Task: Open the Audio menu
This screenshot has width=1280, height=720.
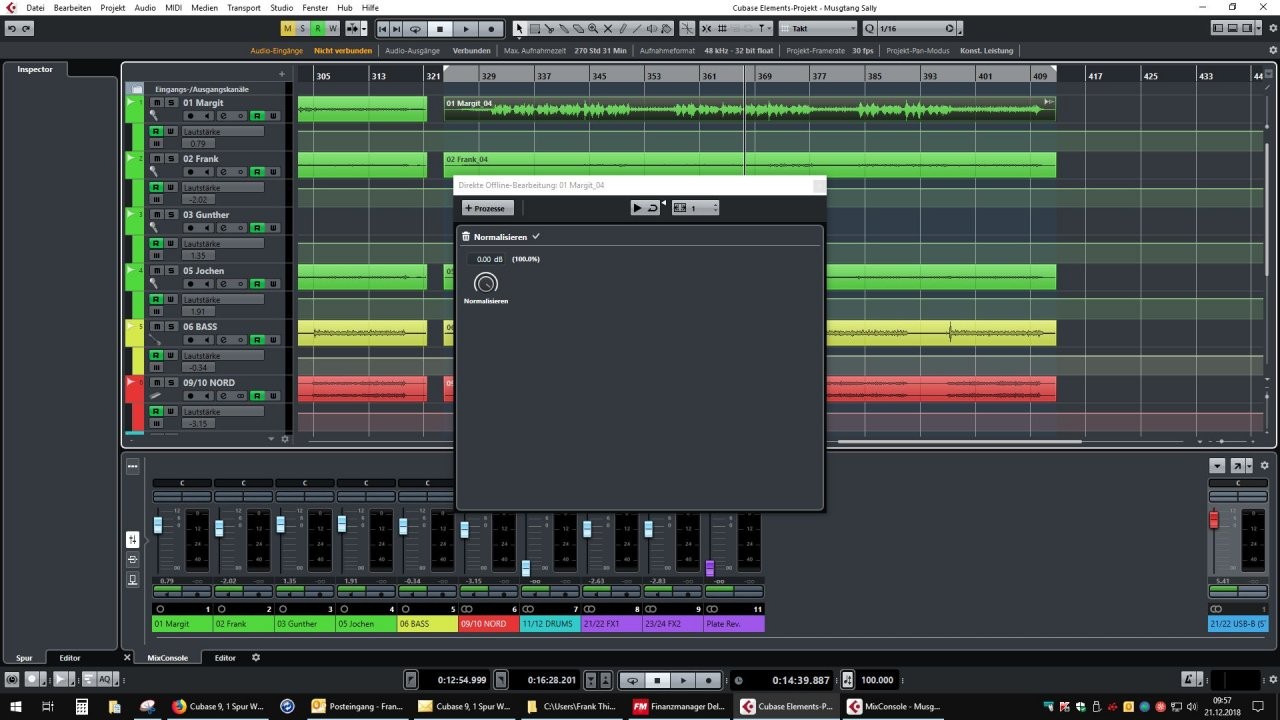Action: (x=145, y=7)
